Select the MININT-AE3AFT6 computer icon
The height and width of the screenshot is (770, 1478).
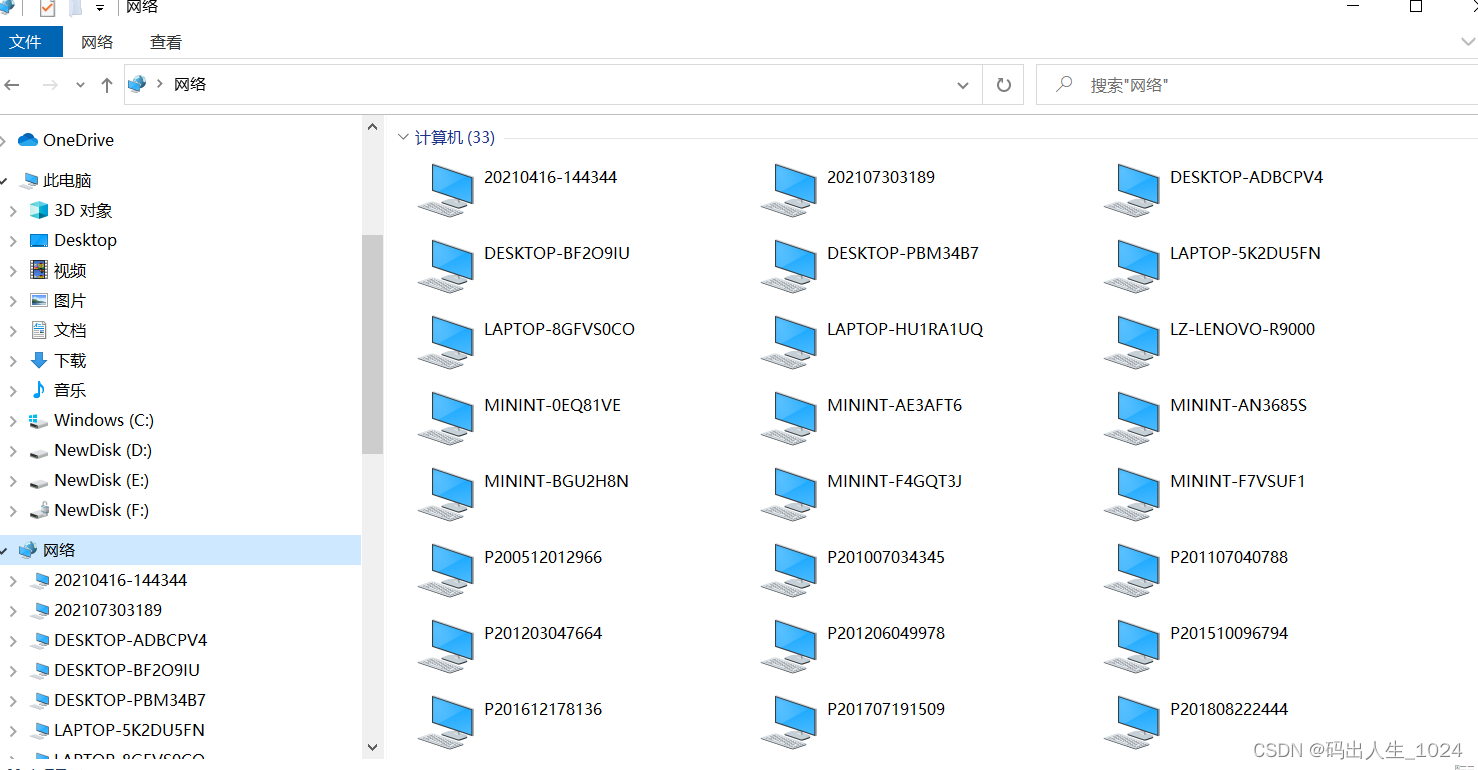tap(789, 417)
